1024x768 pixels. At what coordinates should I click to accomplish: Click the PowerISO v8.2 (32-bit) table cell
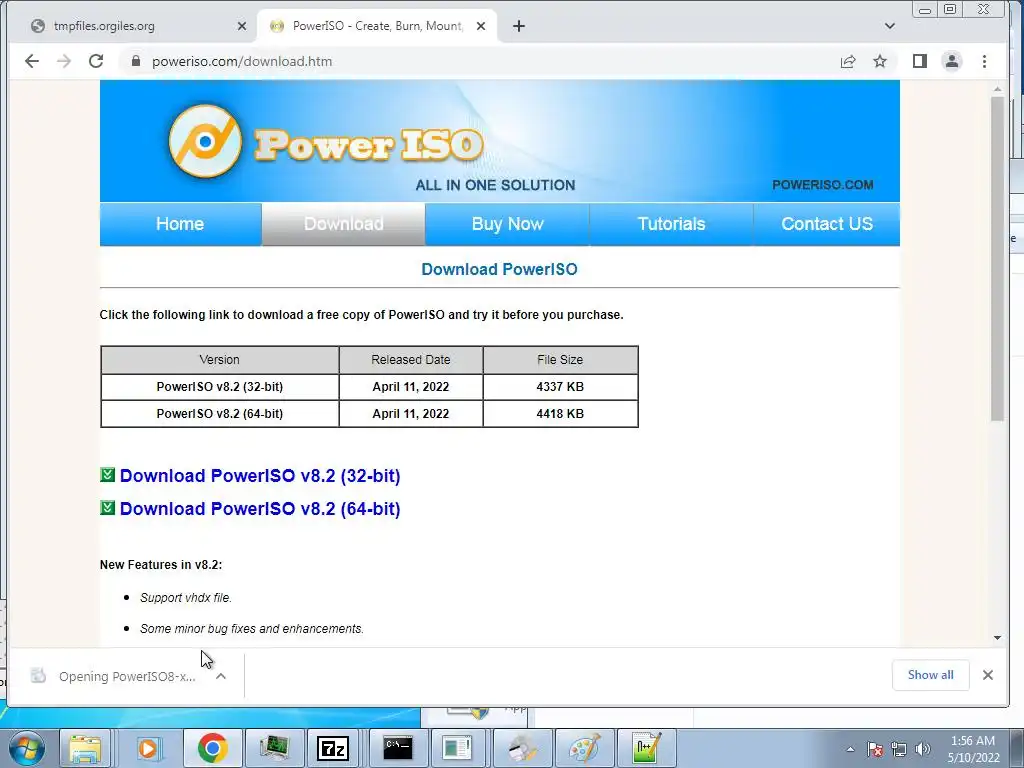[219, 387]
